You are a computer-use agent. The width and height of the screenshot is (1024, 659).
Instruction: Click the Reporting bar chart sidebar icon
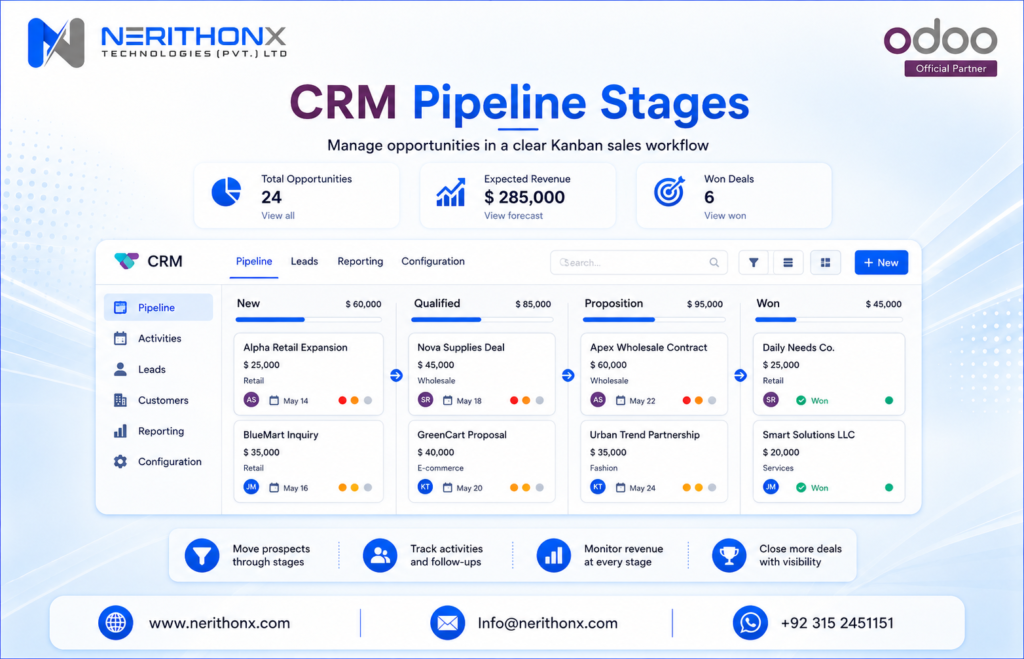tap(120, 431)
